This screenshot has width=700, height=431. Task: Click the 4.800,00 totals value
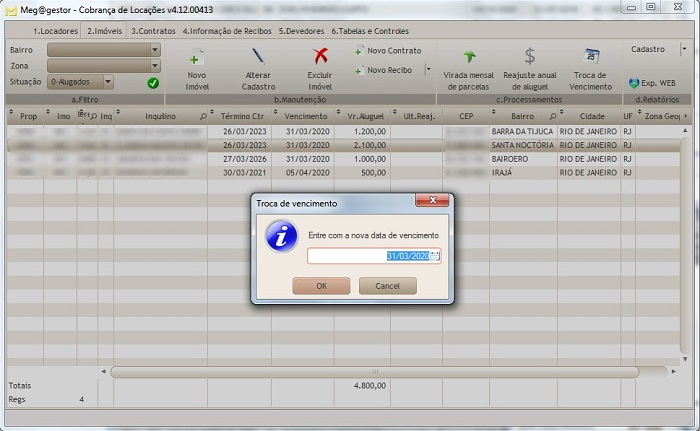370,385
